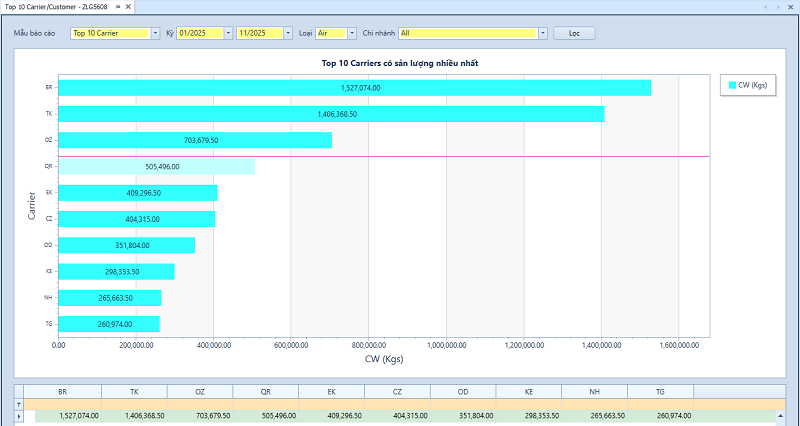Click the TK bar showing 1,406,368.50
Screen dimensions: 800x426
pyautogui.click(x=331, y=114)
